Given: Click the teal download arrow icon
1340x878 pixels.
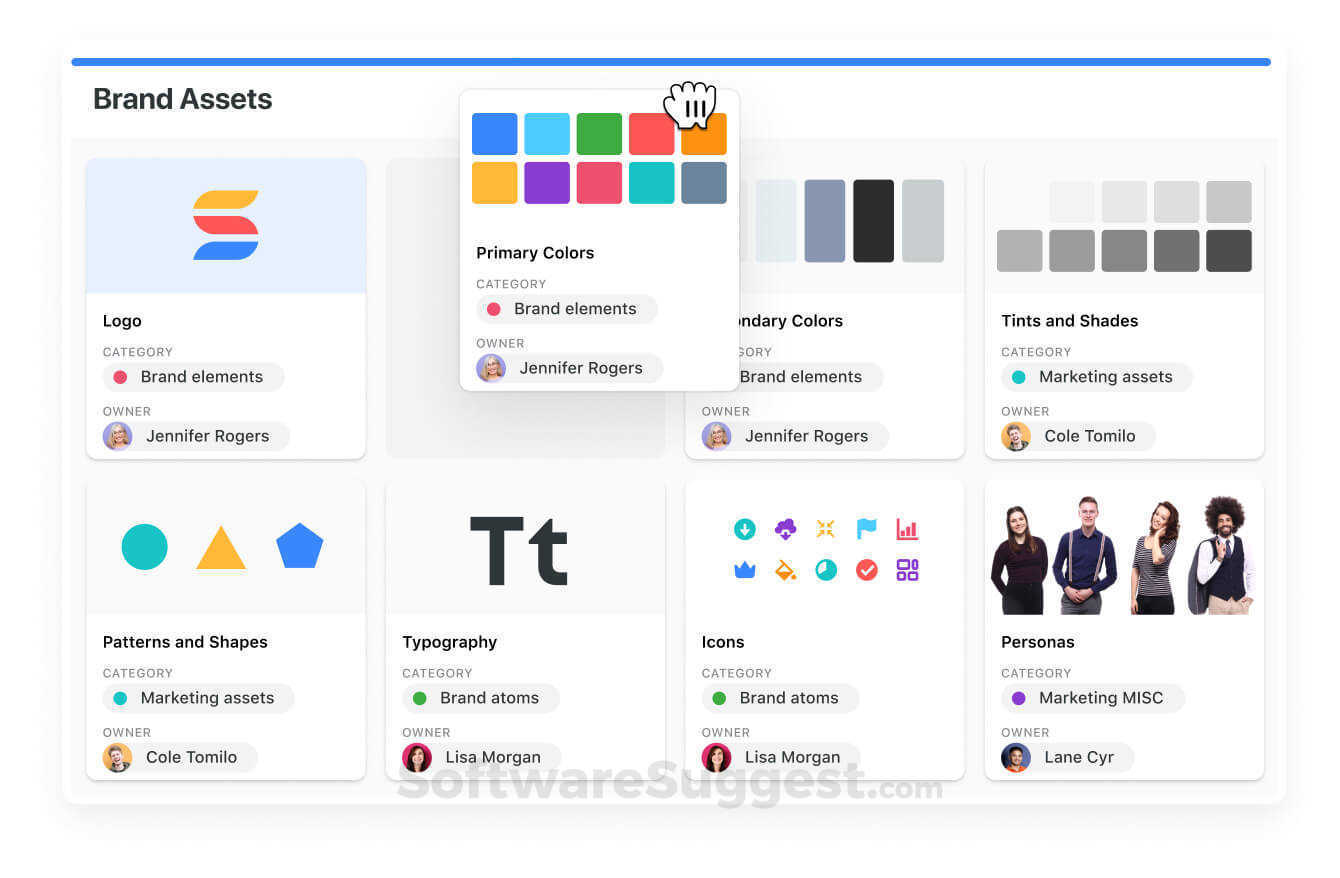Looking at the screenshot, I should (745, 529).
